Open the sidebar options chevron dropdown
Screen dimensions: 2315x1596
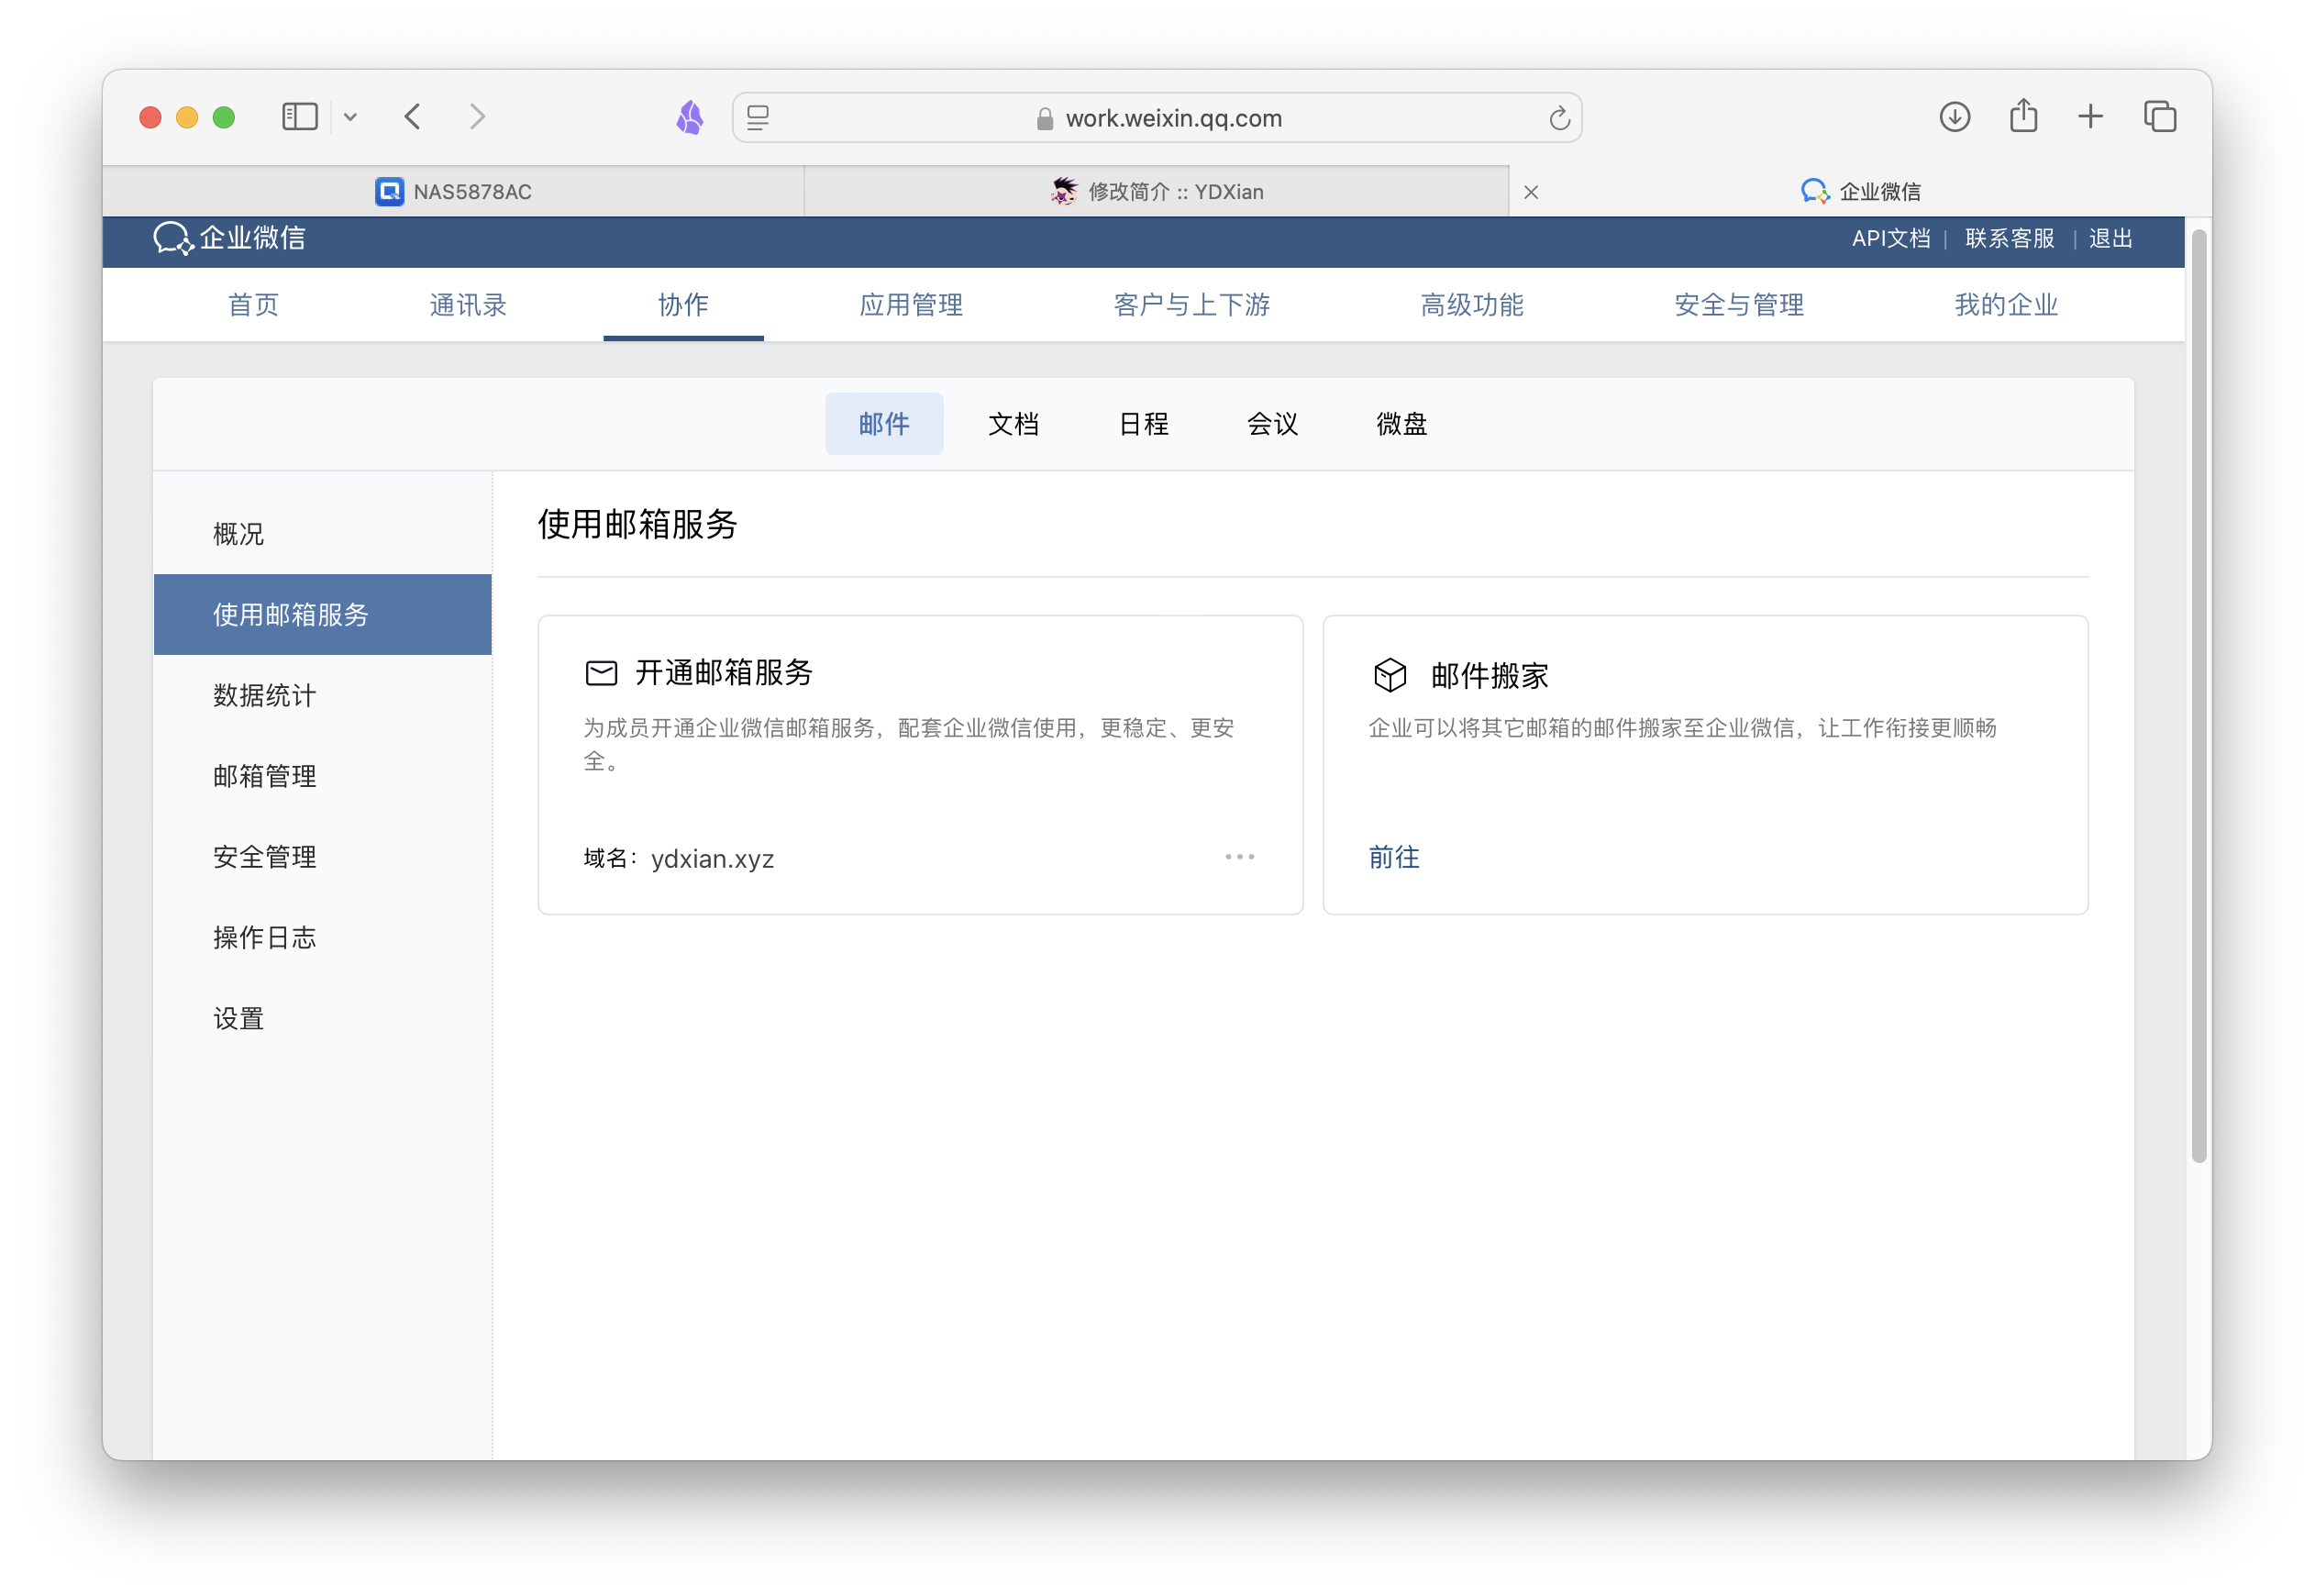pos(350,117)
